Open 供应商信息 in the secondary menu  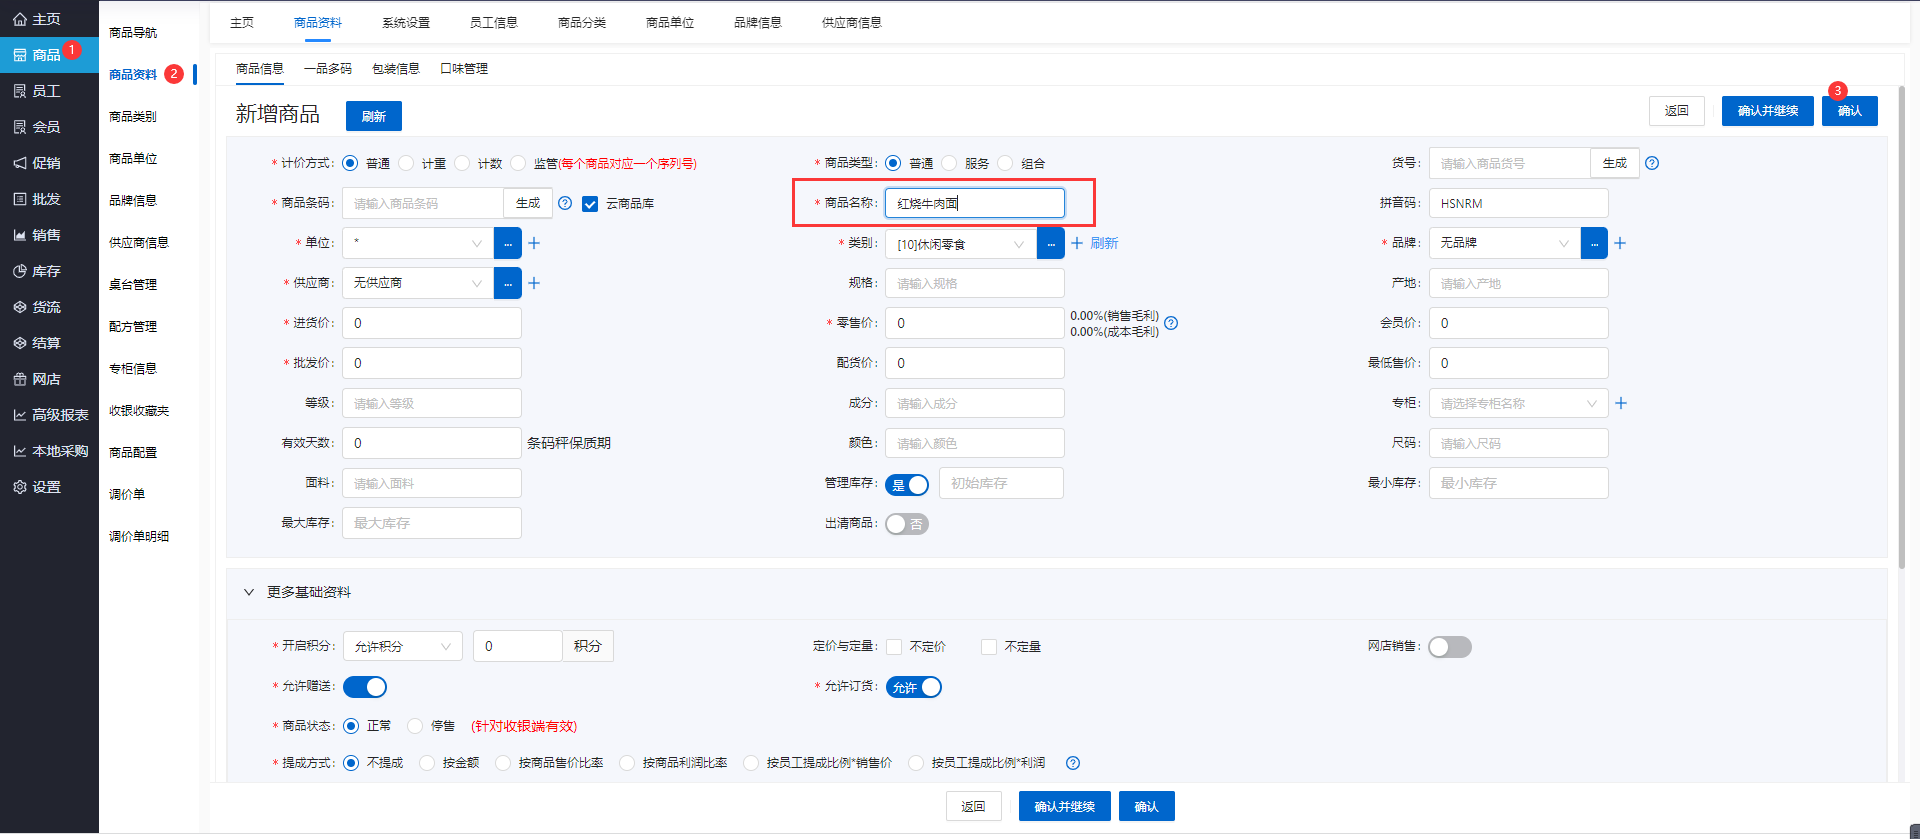click(139, 242)
